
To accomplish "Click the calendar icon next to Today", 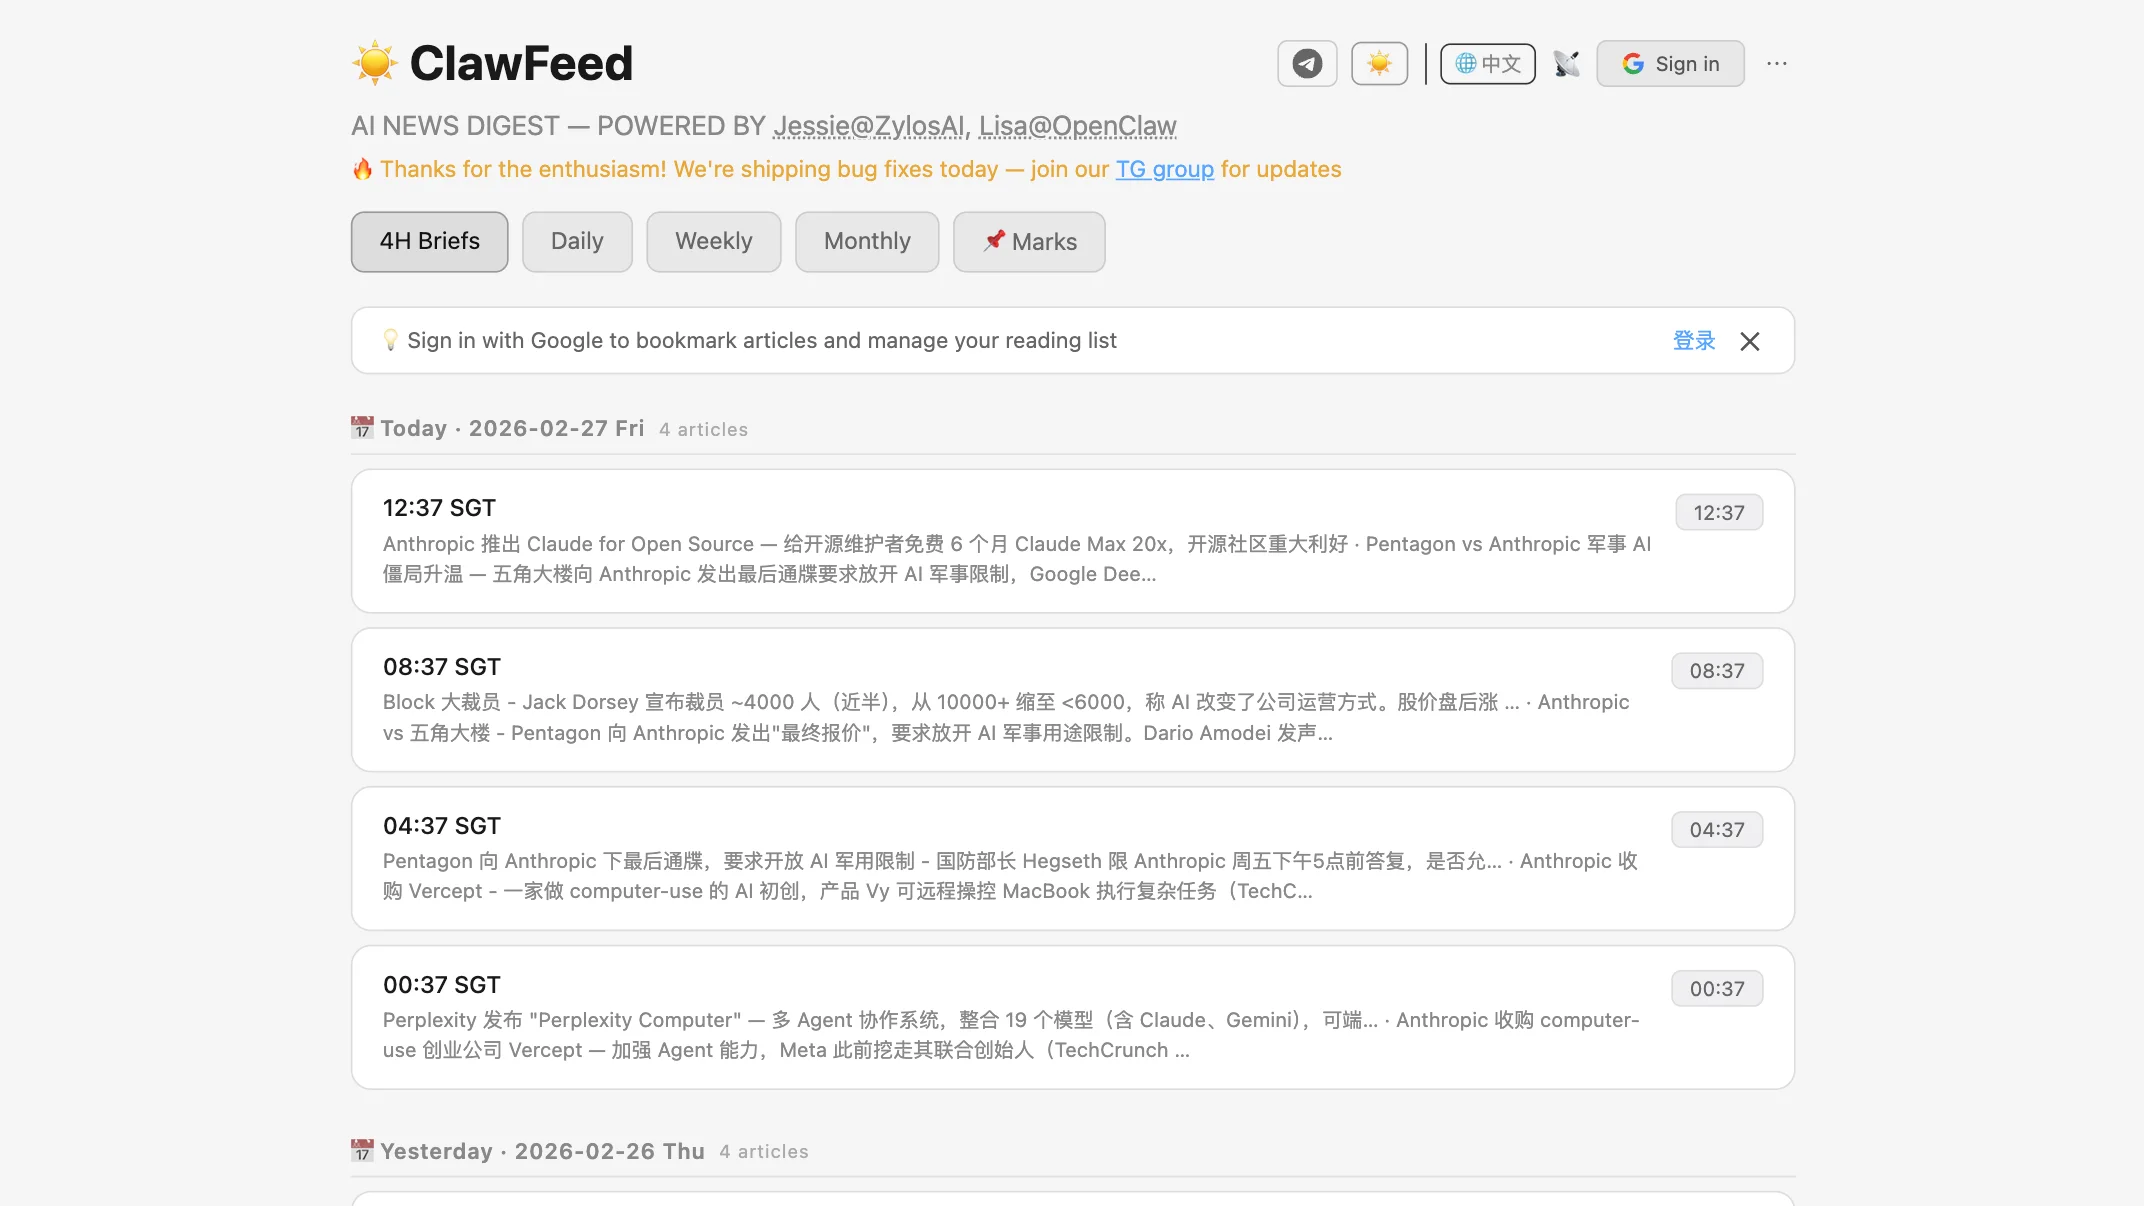I will pos(362,427).
